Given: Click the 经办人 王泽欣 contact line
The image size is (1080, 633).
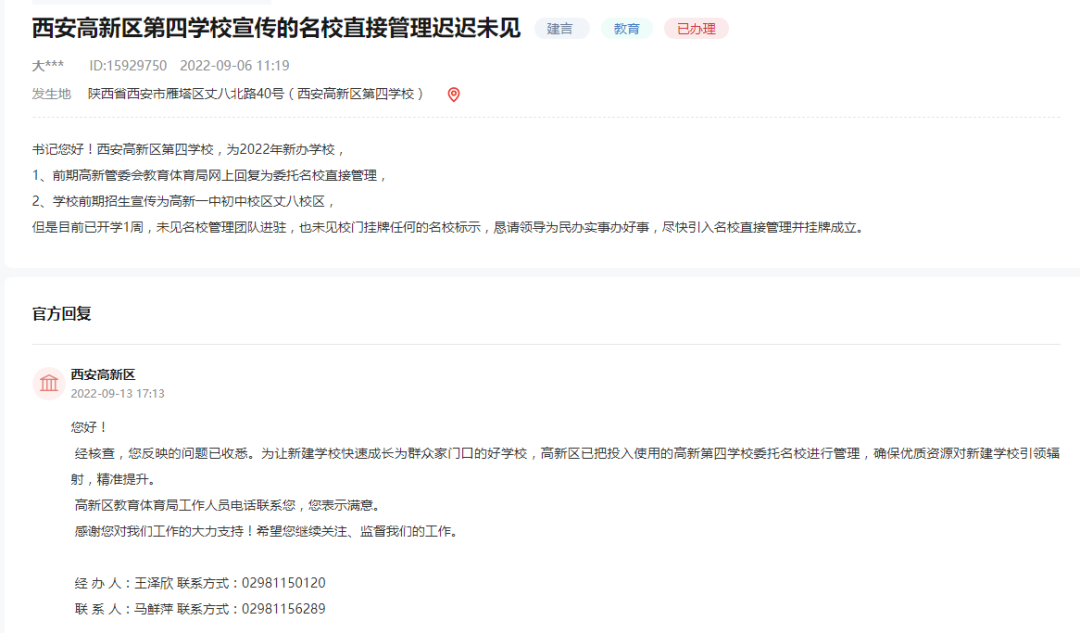Looking at the screenshot, I should click(200, 583).
